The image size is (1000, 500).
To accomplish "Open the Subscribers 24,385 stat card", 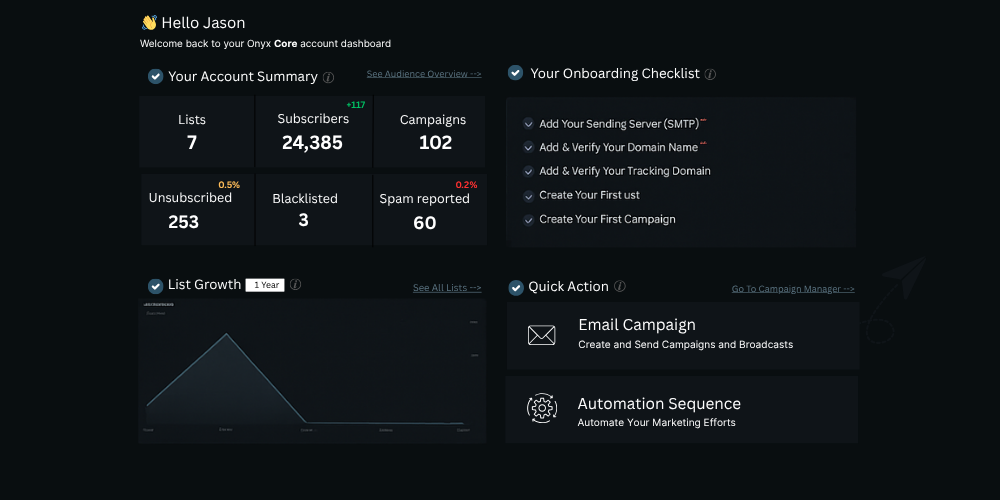I will tap(313, 132).
